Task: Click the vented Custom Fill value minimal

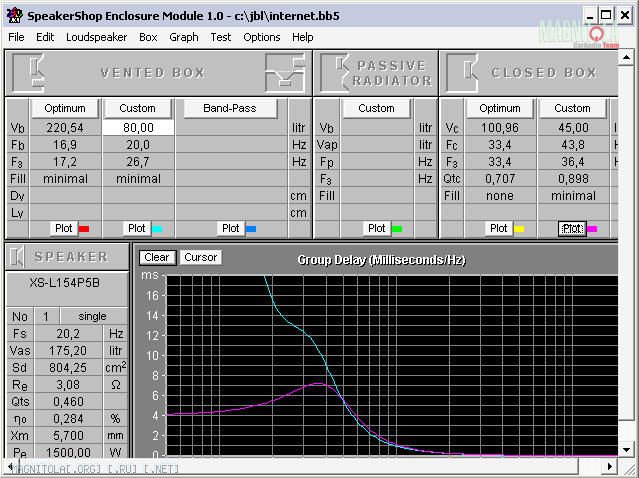Action: [138, 179]
